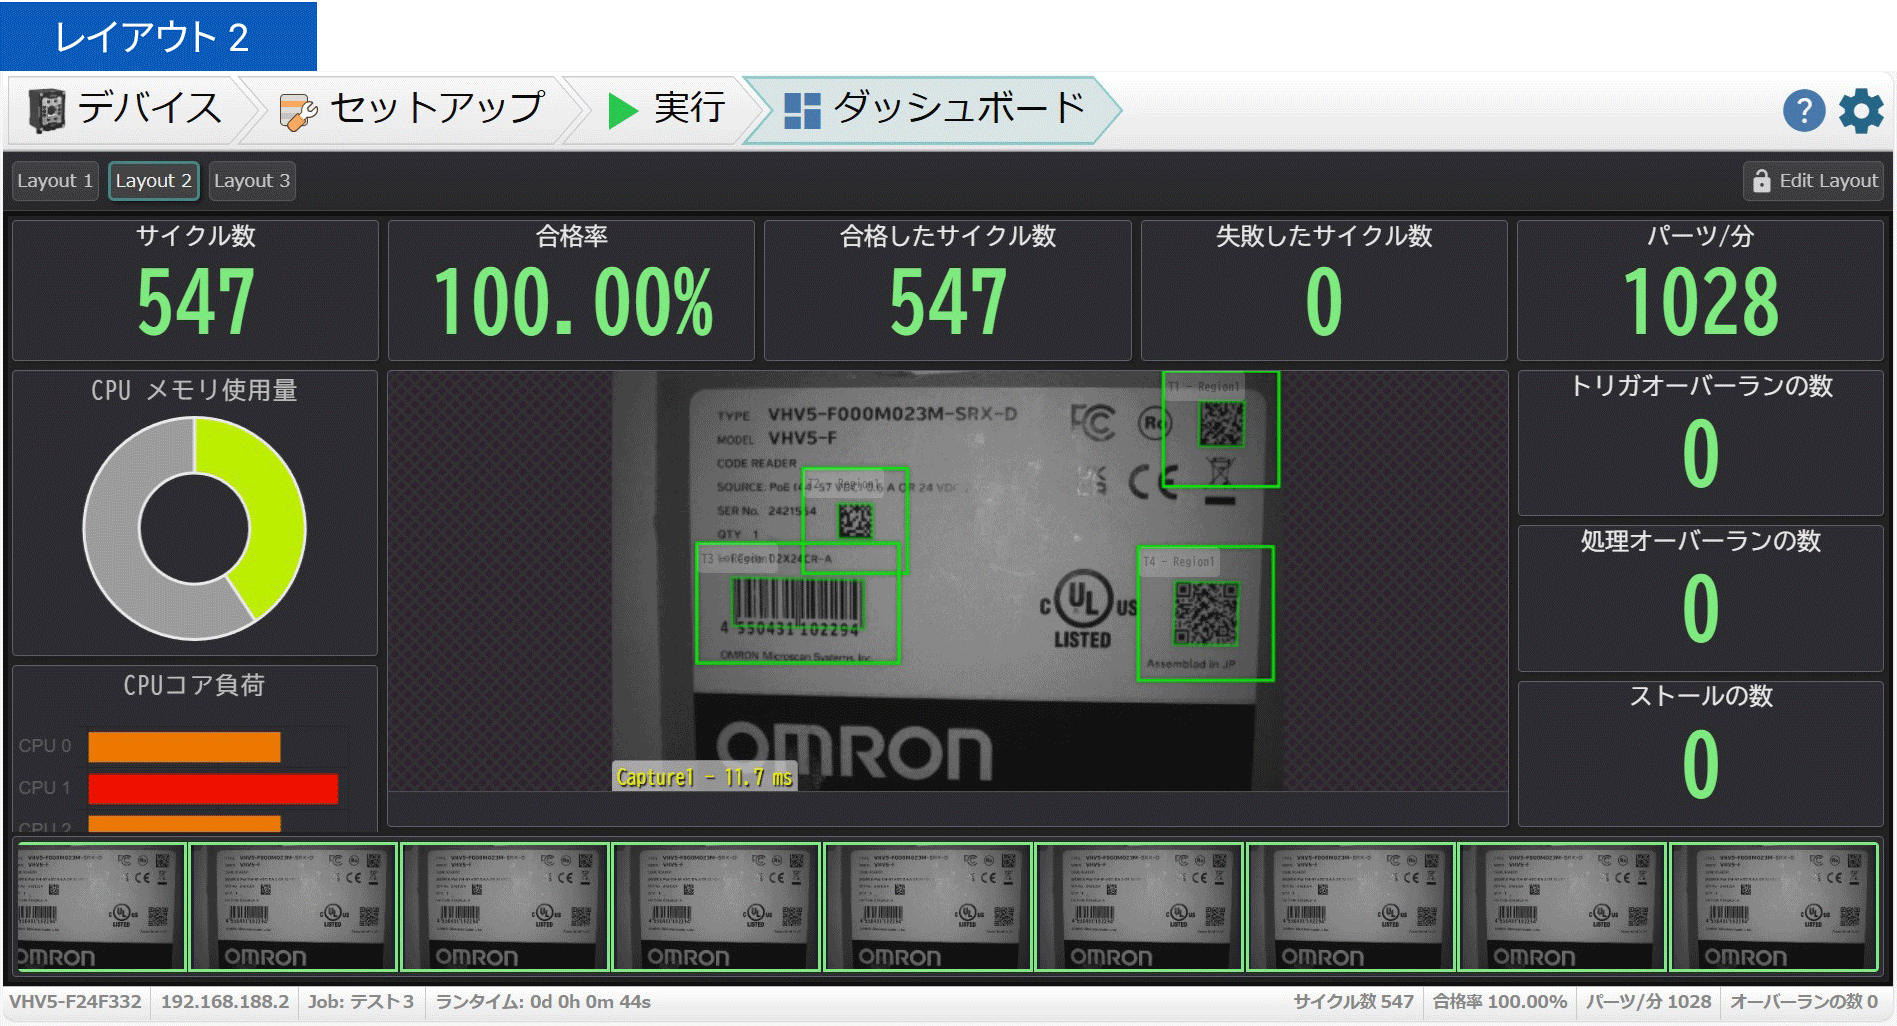Select the seventh filmstrip thumbnail
1897x1026 pixels.
click(1351, 907)
